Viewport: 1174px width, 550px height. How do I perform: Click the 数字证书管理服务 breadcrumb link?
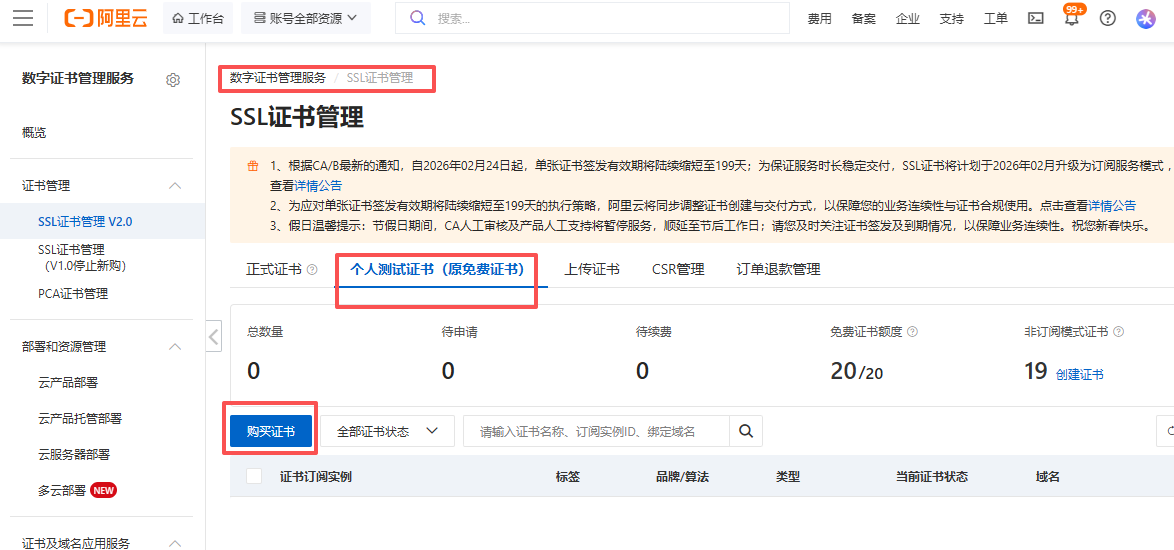pos(278,77)
